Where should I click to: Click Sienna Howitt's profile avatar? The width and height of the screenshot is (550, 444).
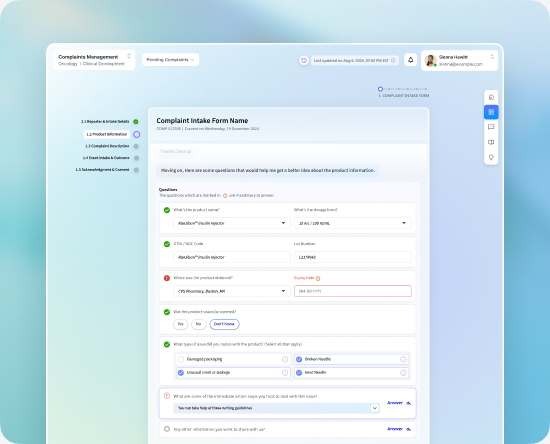coord(430,60)
